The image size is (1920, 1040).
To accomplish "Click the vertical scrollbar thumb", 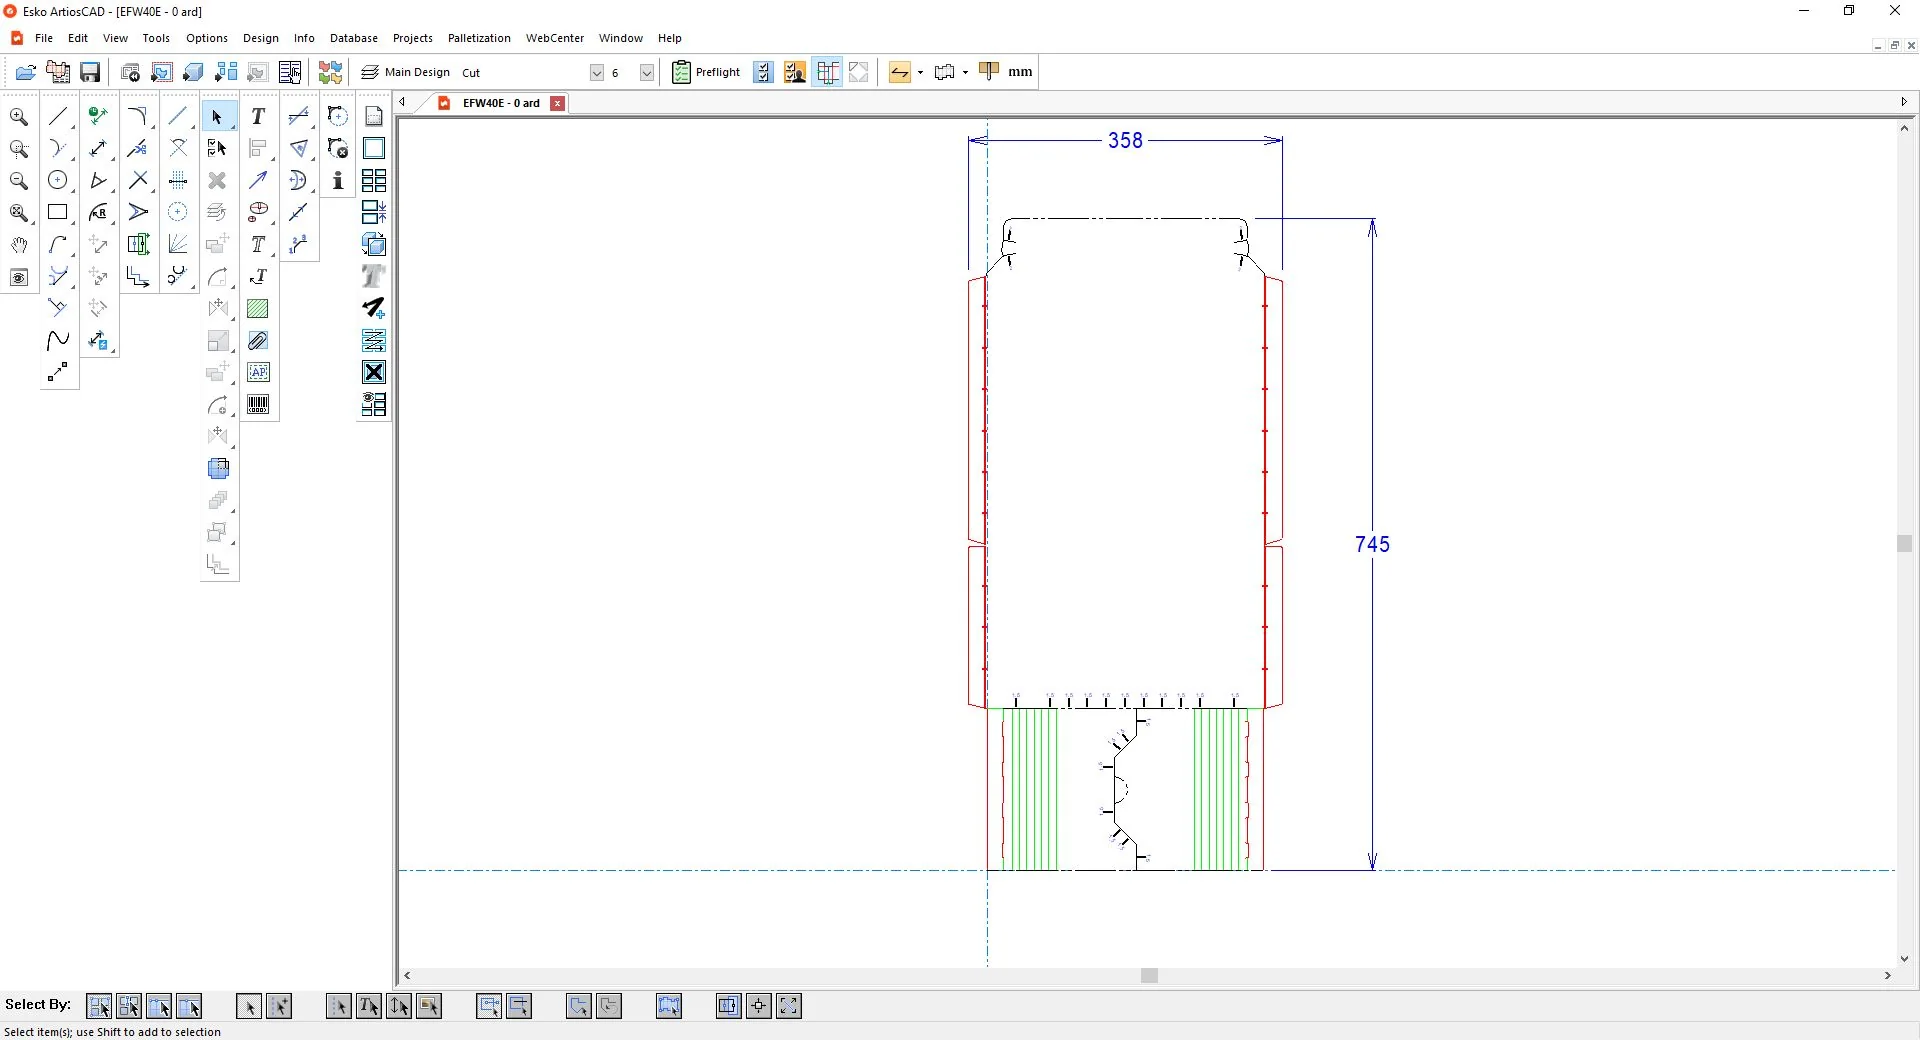I will 1904,543.
